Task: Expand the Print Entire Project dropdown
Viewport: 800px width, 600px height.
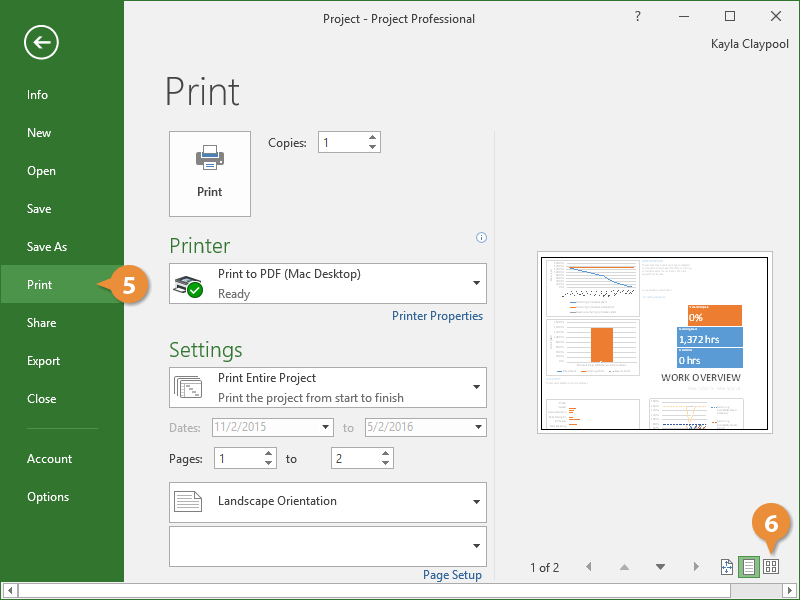Action: pos(475,387)
